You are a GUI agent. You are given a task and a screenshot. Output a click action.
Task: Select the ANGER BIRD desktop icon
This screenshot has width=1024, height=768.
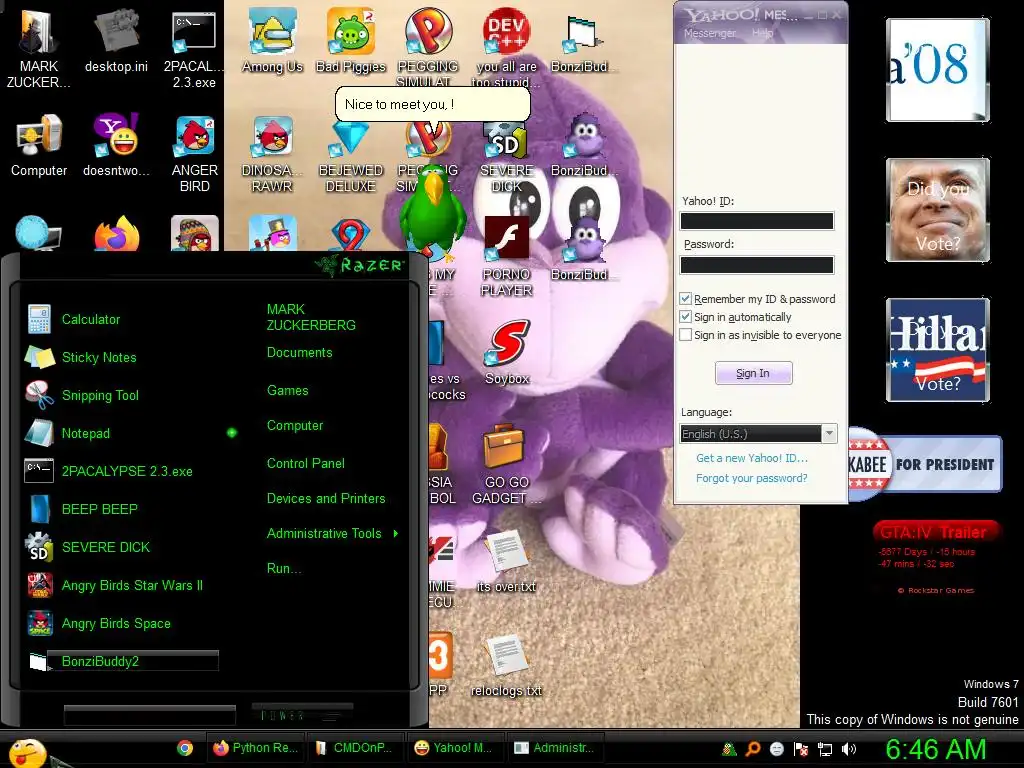point(194,153)
